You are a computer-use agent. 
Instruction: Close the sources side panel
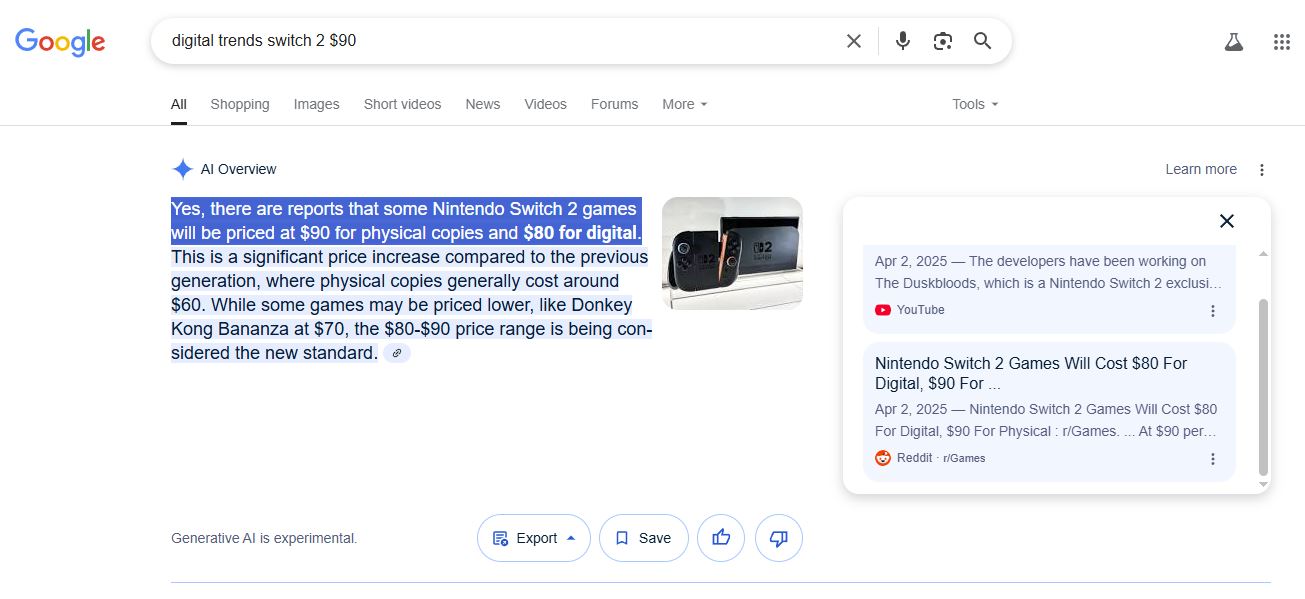pyautogui.click(x=1227, y=221)
